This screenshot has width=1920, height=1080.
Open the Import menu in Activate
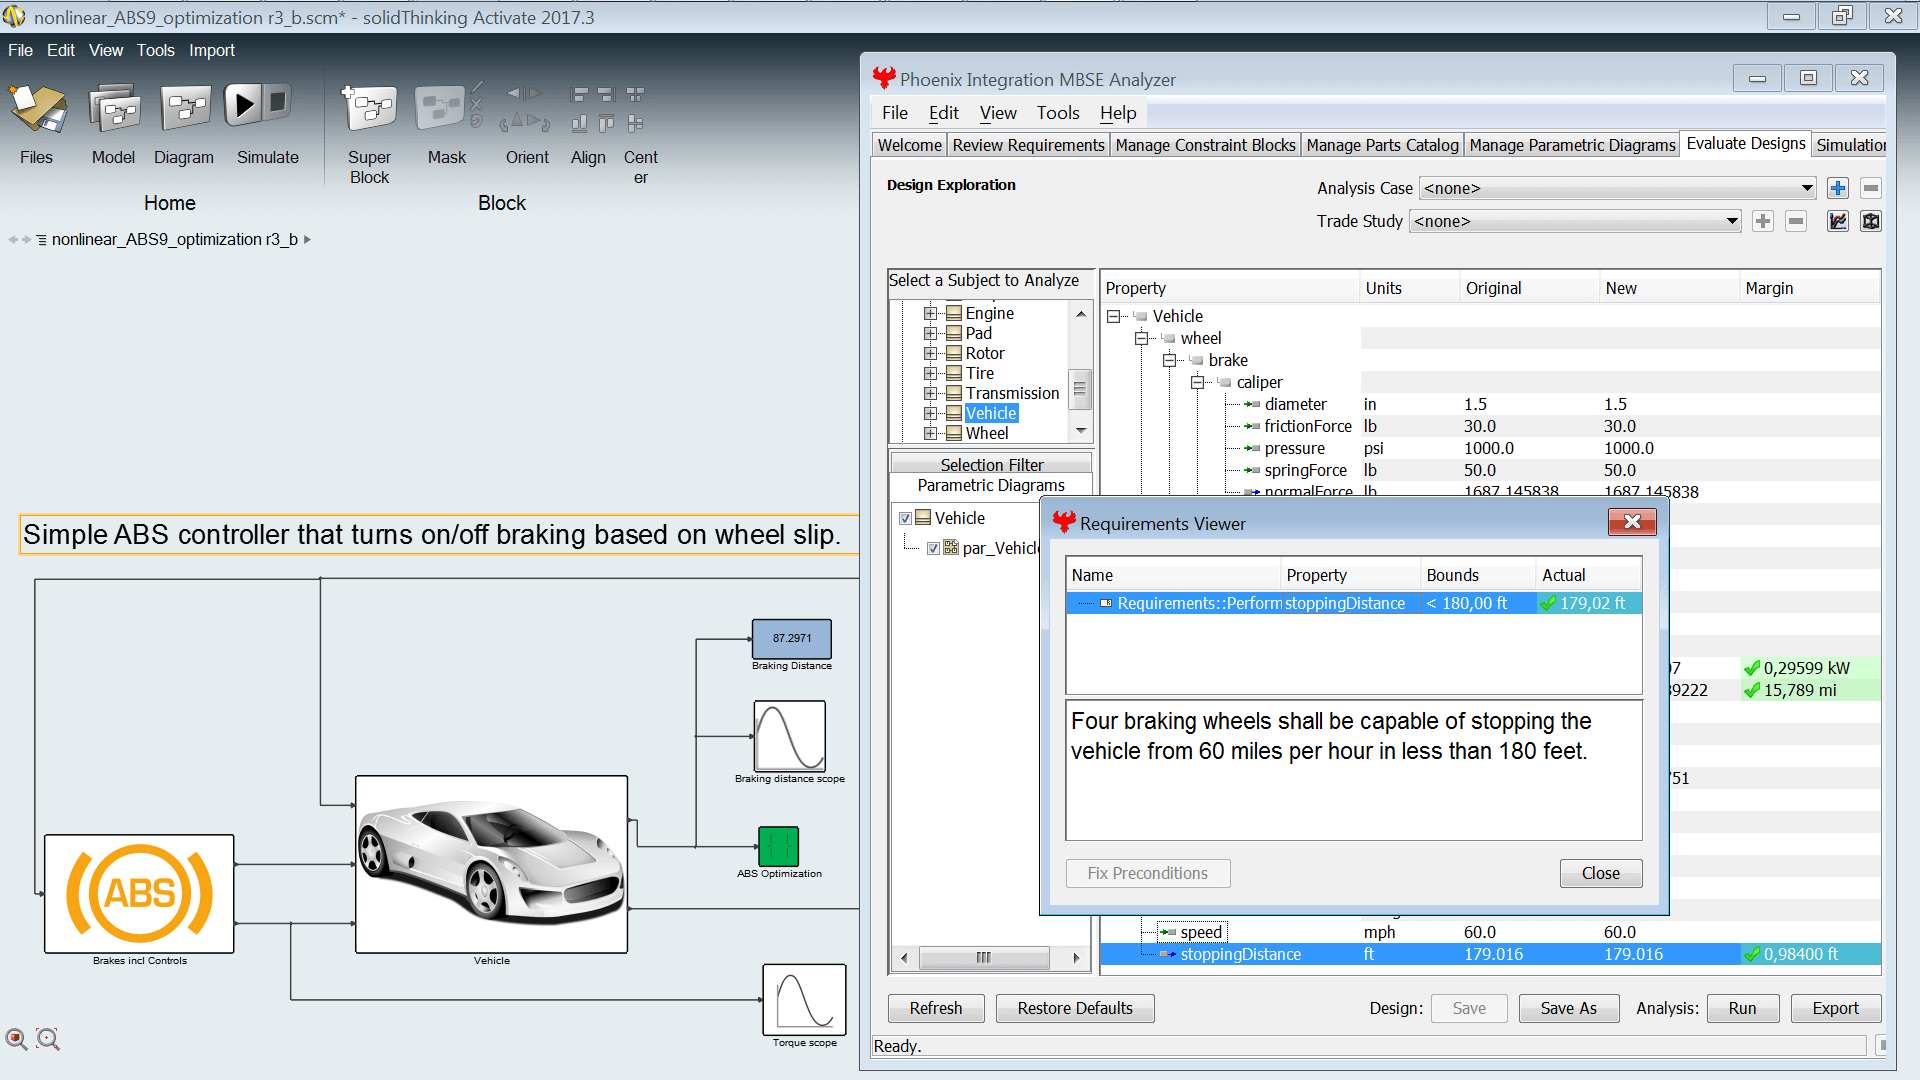(x=212, y=50)
